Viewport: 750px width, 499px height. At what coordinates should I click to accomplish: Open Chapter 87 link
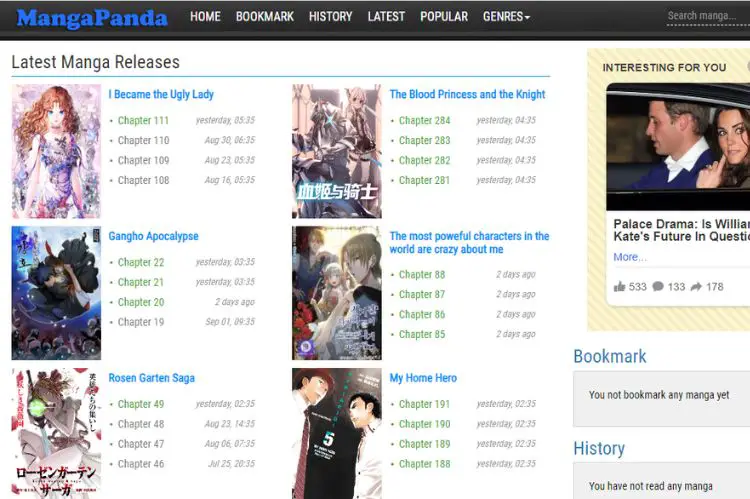(422, 295)
